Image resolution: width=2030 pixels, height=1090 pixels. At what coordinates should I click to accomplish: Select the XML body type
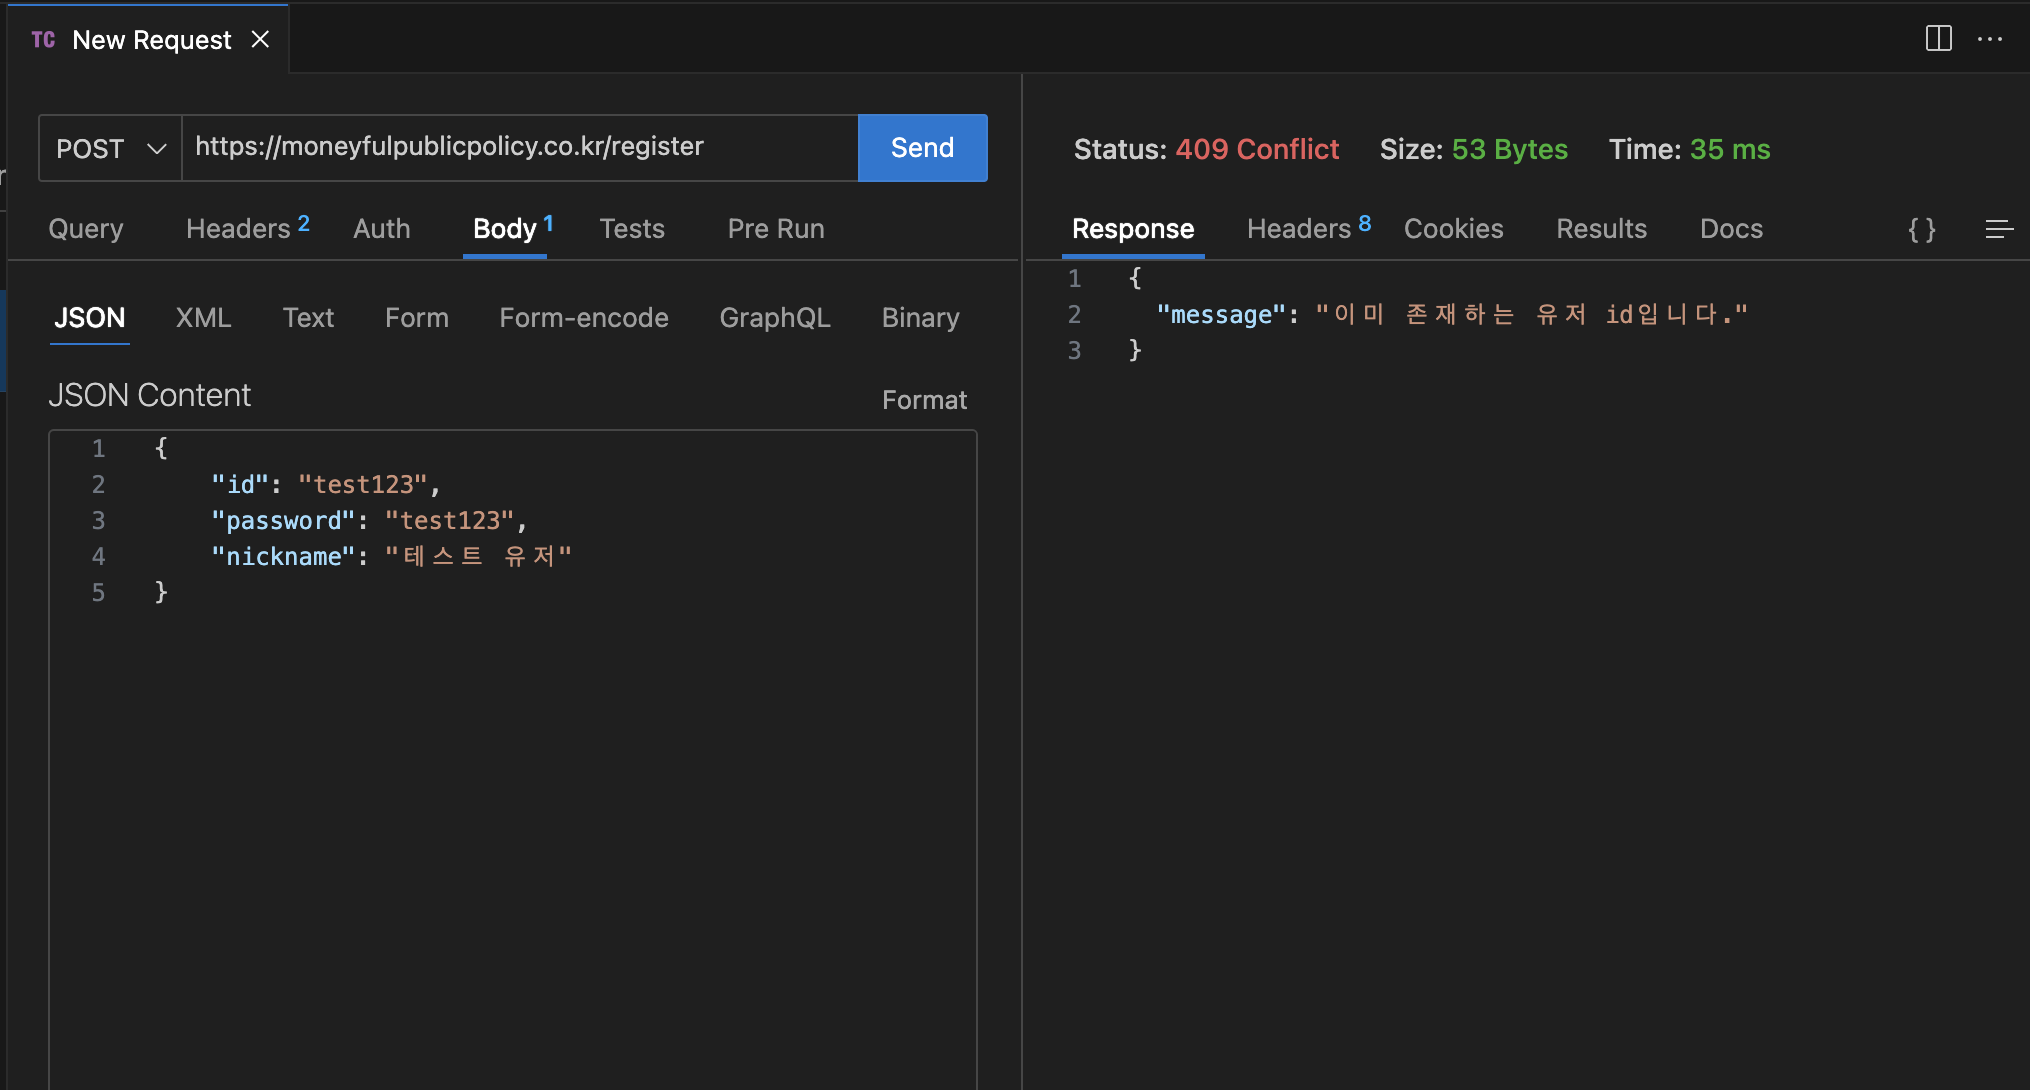pos(203,318)
